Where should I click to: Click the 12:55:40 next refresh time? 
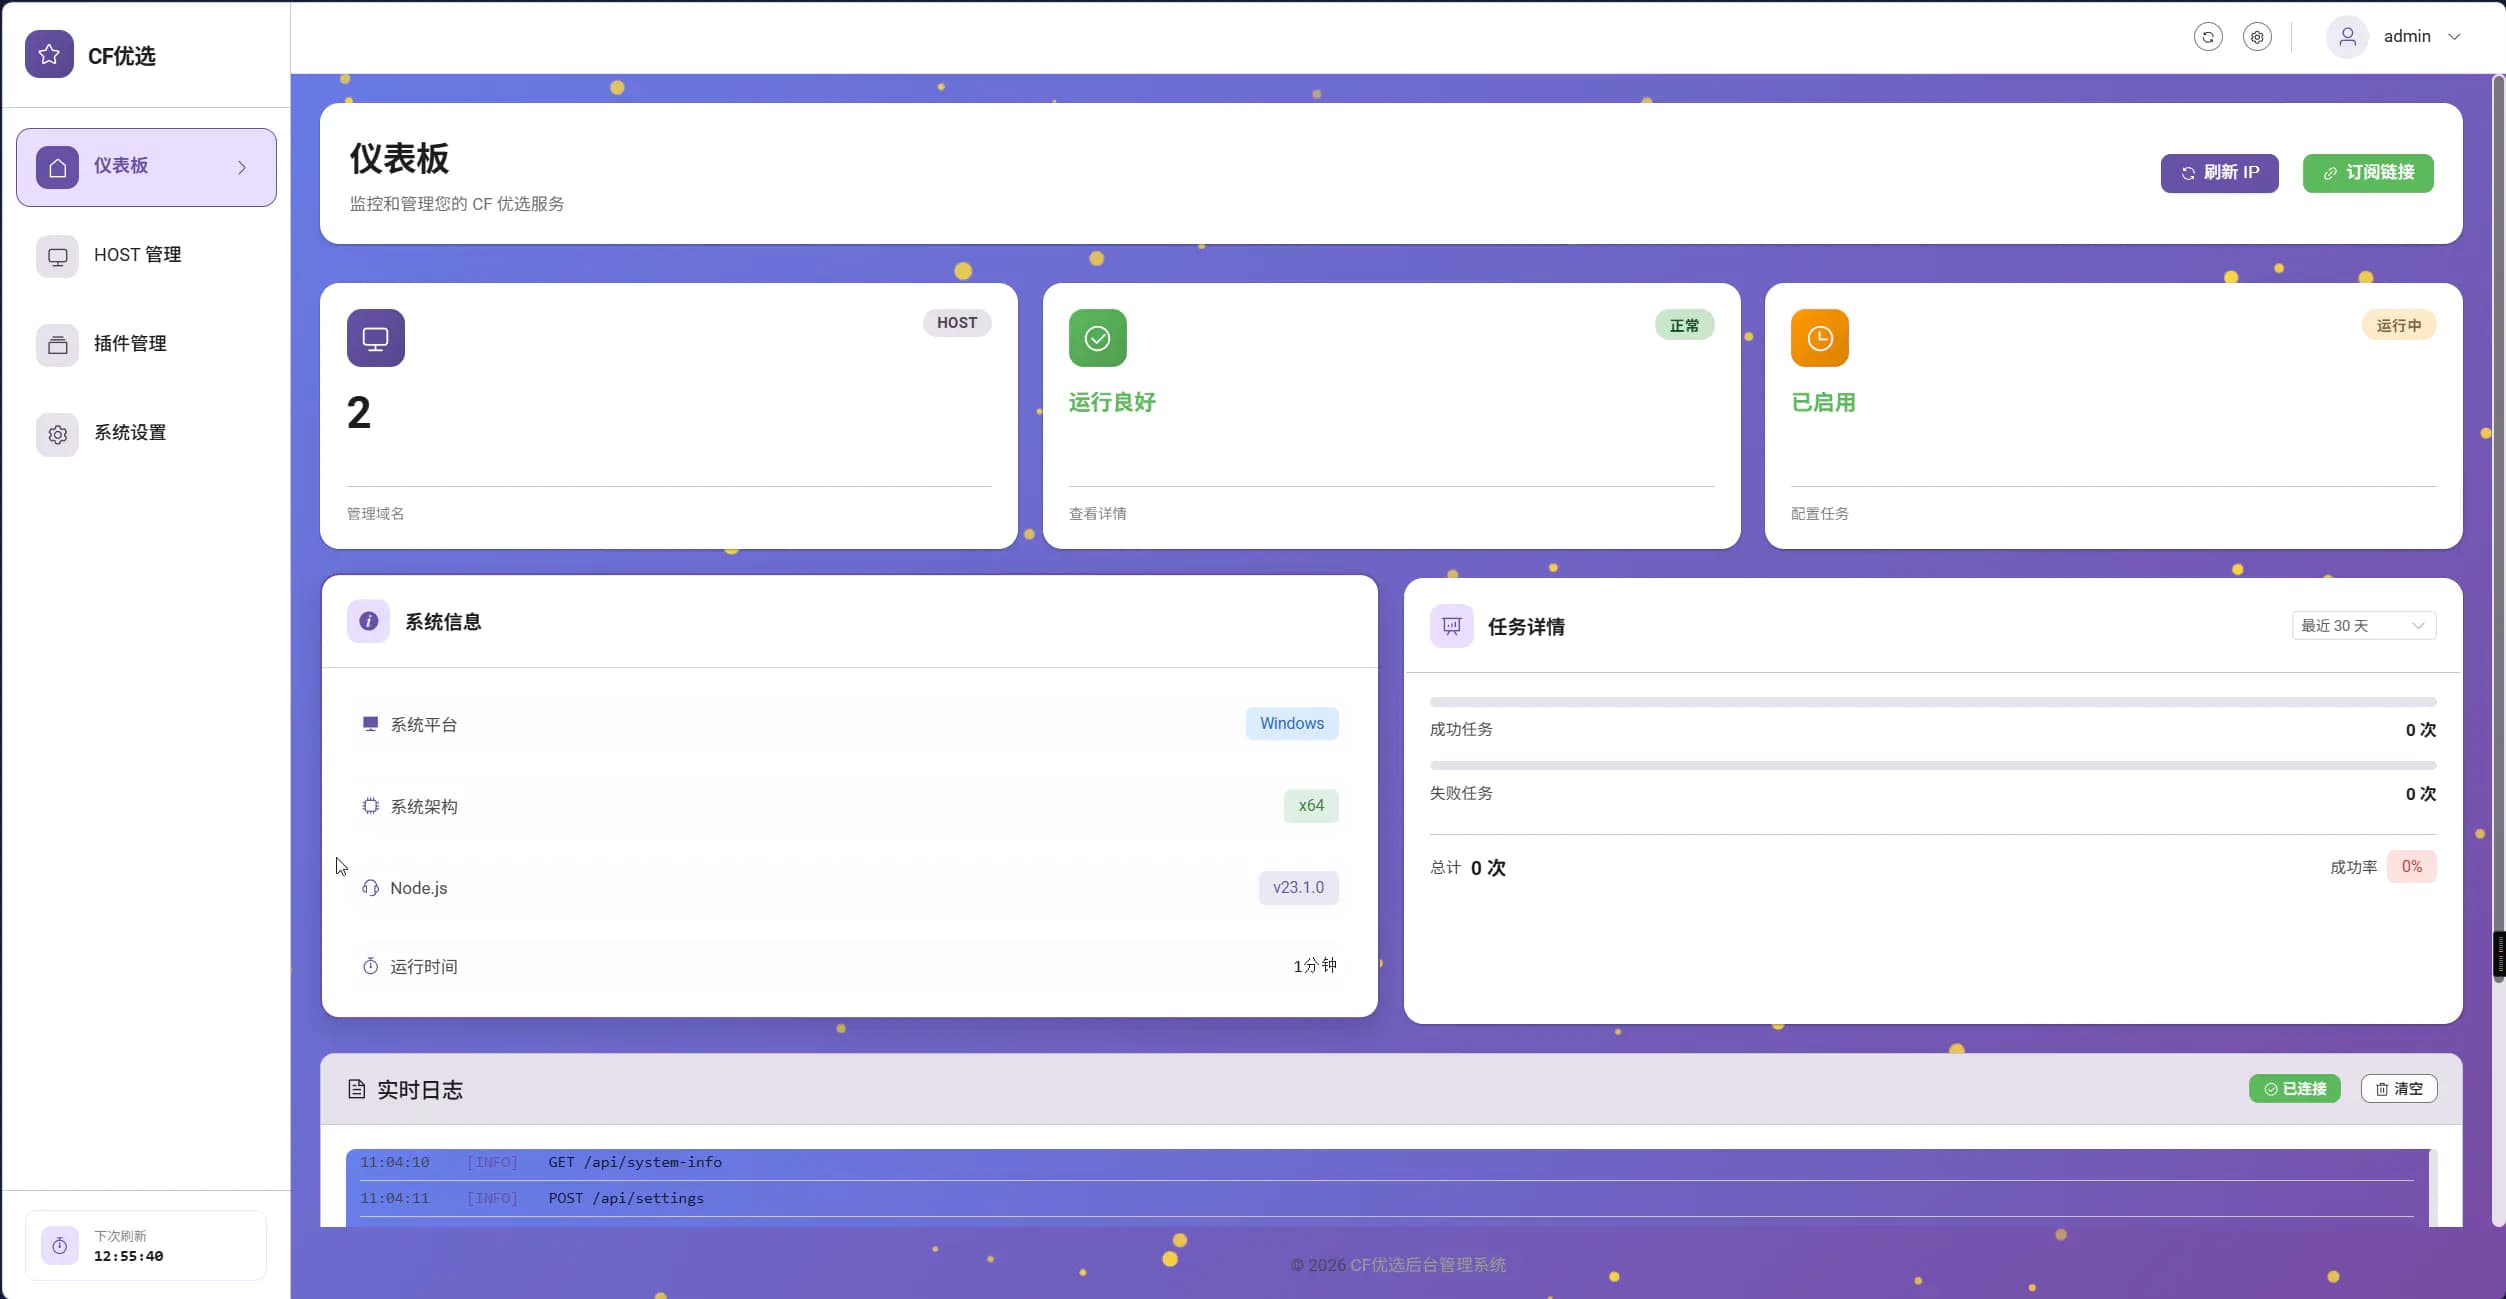tap(128, 1257)
